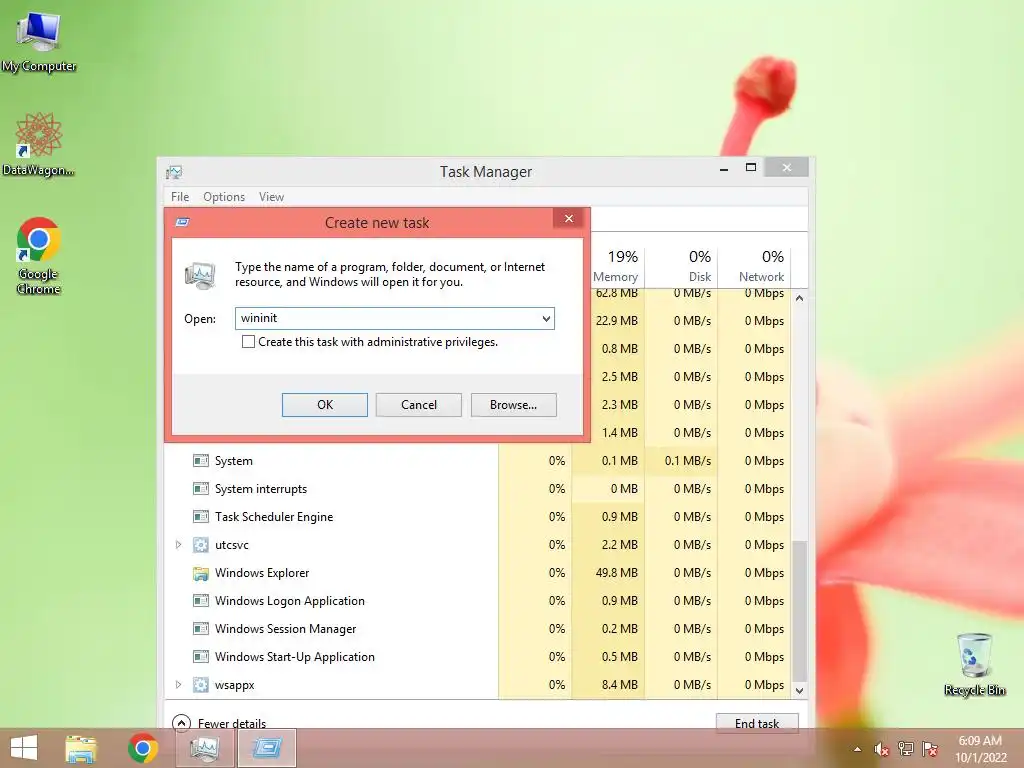Launch Google Chrome from the desktop
Viewport: 1024px width, 768px height.
pyautogui.click(x=39, y=255)
